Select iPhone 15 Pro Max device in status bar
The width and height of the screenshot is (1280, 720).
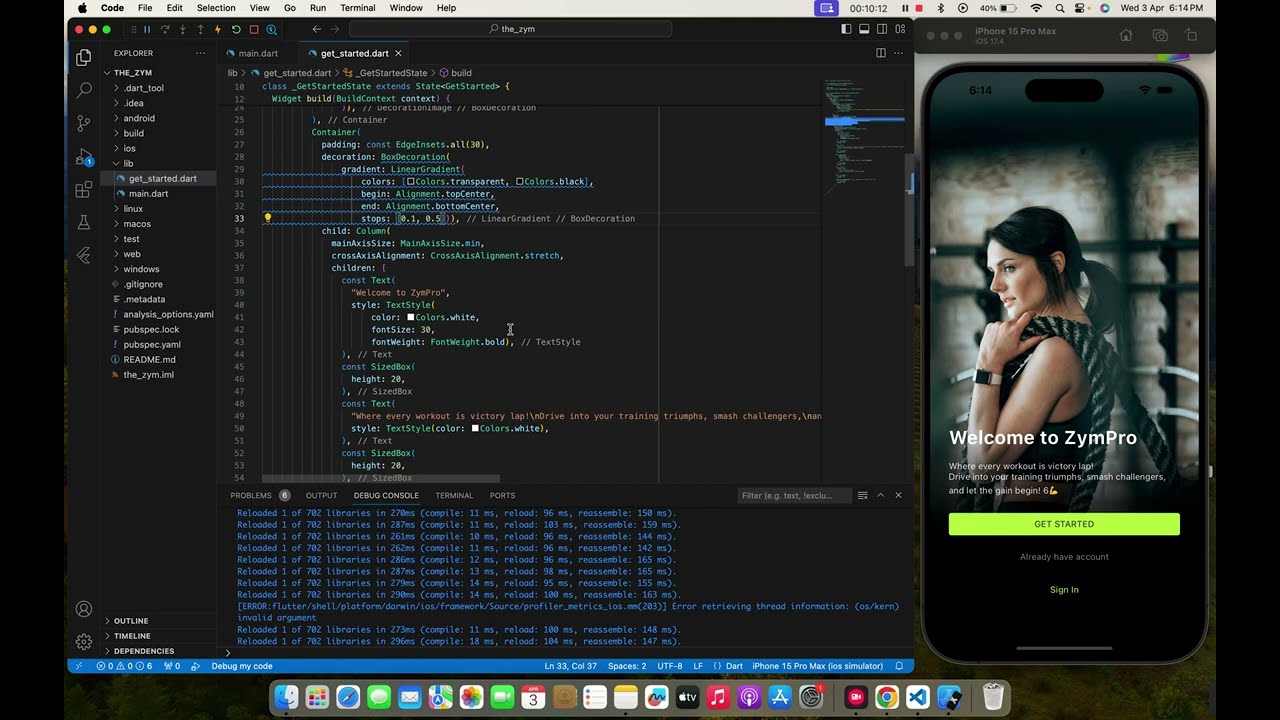pos(818,666)
